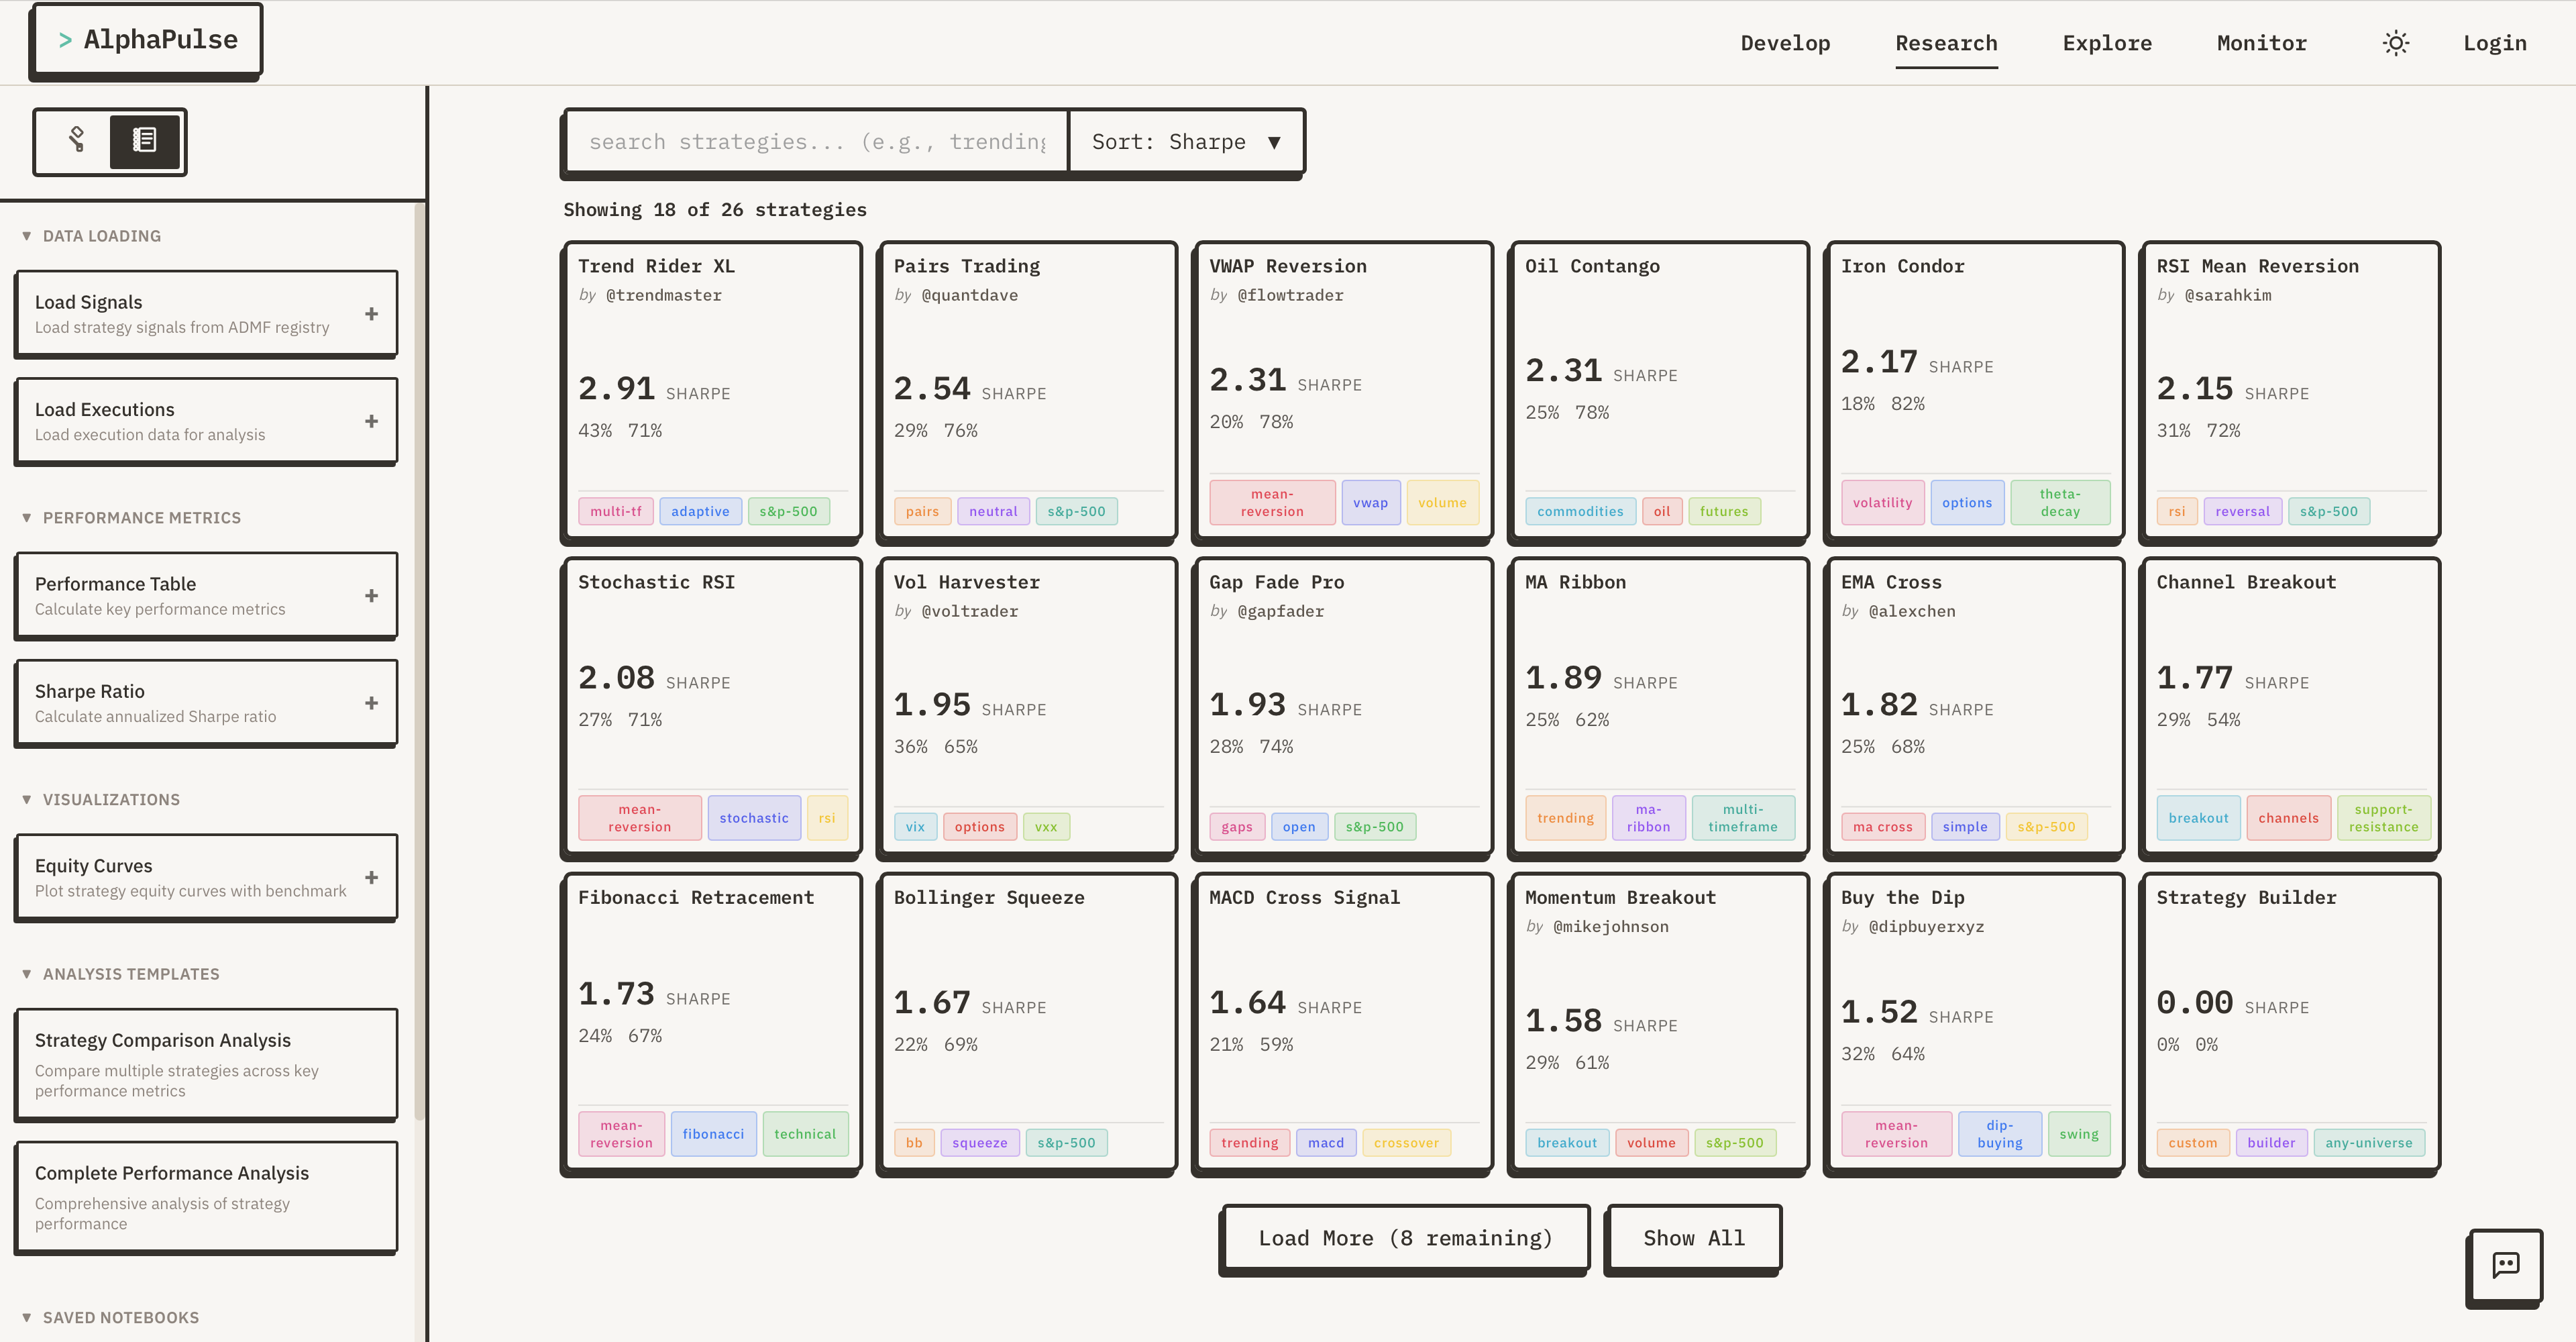The height and width of the screenshot is (1342, 2576).
Task: Toggle light/dark theme sun icon
Action: pyautogui.click(x=2395, y=43)
